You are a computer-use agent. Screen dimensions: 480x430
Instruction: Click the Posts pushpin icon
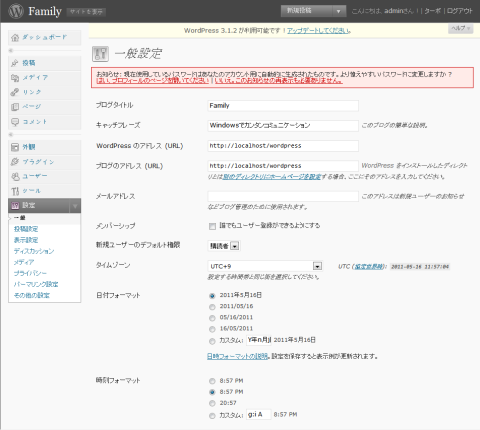coord(15,63)
